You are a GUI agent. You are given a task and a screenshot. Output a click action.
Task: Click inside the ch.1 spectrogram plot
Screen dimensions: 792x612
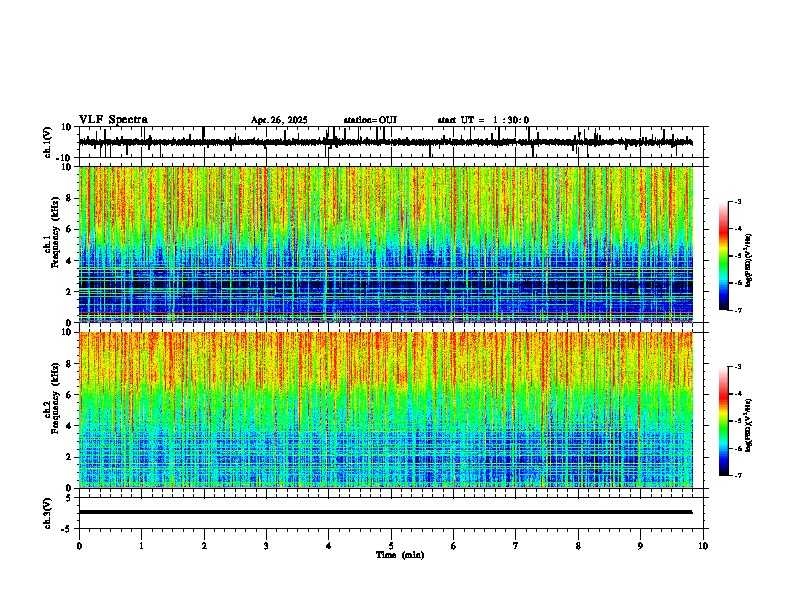(x=386, y=244)
